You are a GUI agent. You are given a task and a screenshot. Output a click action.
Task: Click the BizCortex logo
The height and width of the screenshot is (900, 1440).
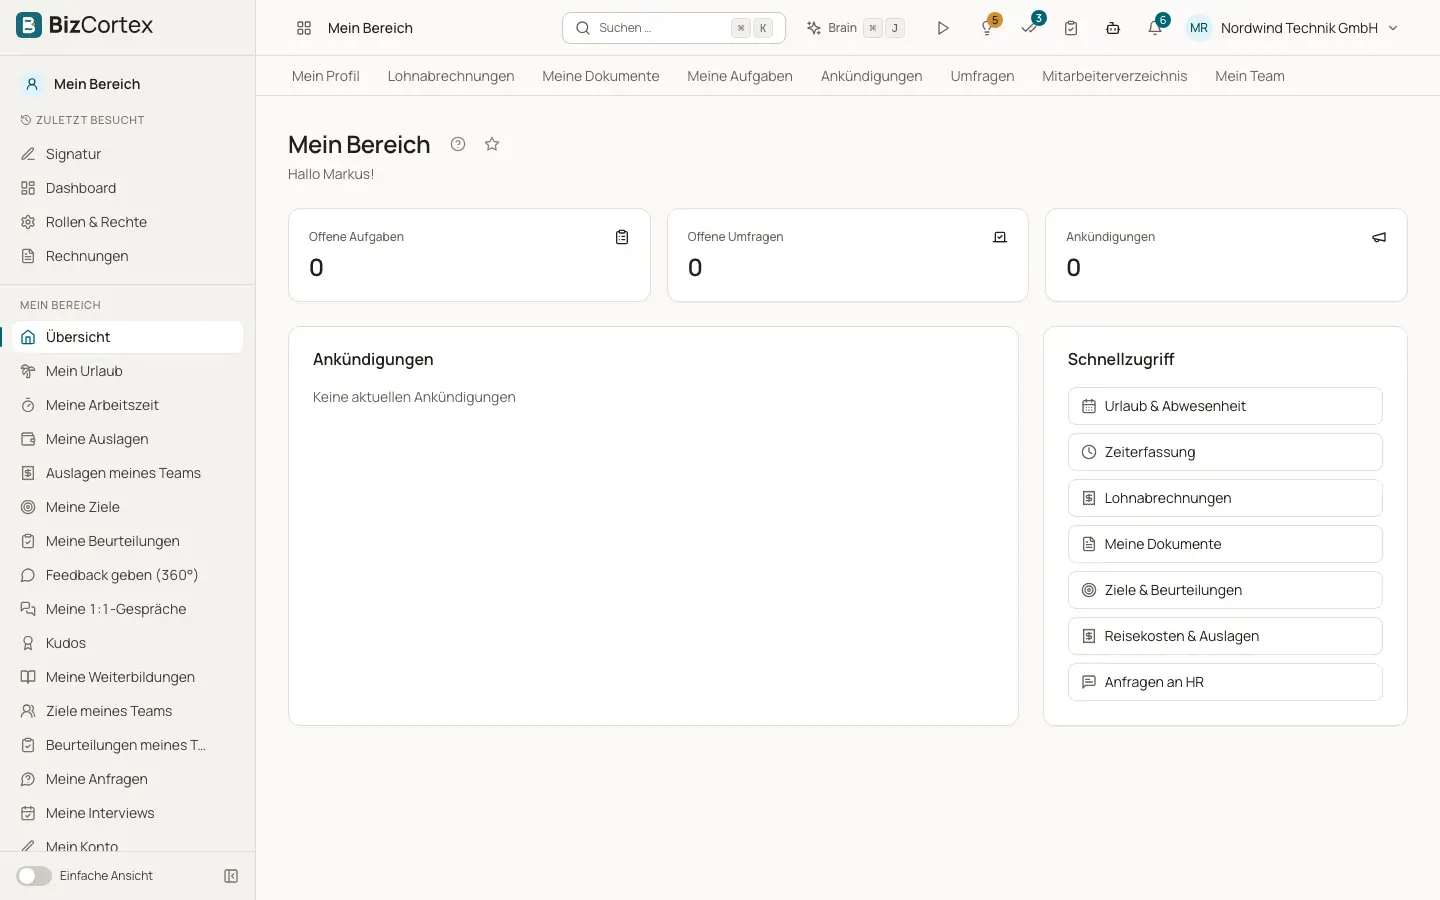(x=85, y=25)
